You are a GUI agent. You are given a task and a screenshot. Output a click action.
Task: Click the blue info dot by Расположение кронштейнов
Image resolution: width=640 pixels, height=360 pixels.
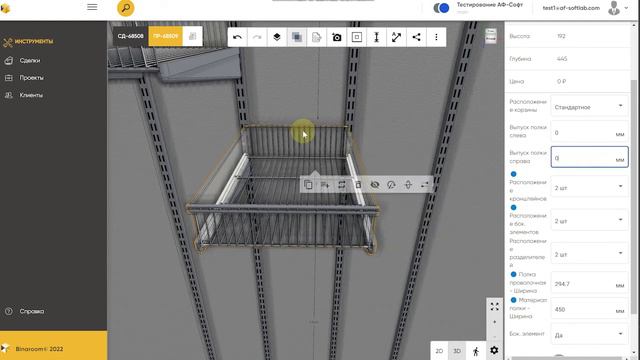[x=513, y=174]
